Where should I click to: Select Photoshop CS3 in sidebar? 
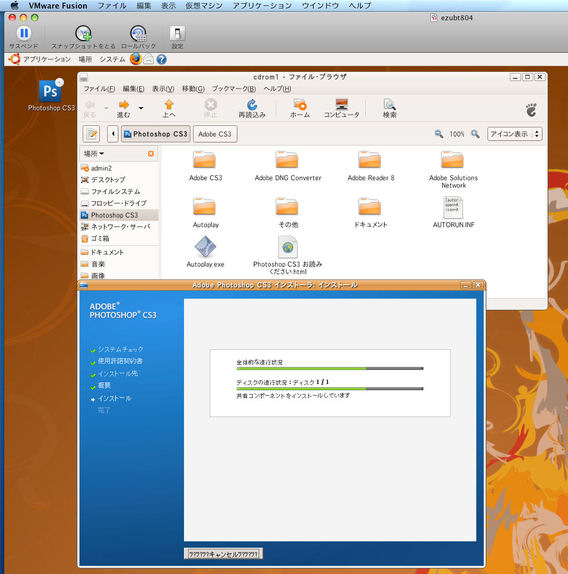pos(119,215)
